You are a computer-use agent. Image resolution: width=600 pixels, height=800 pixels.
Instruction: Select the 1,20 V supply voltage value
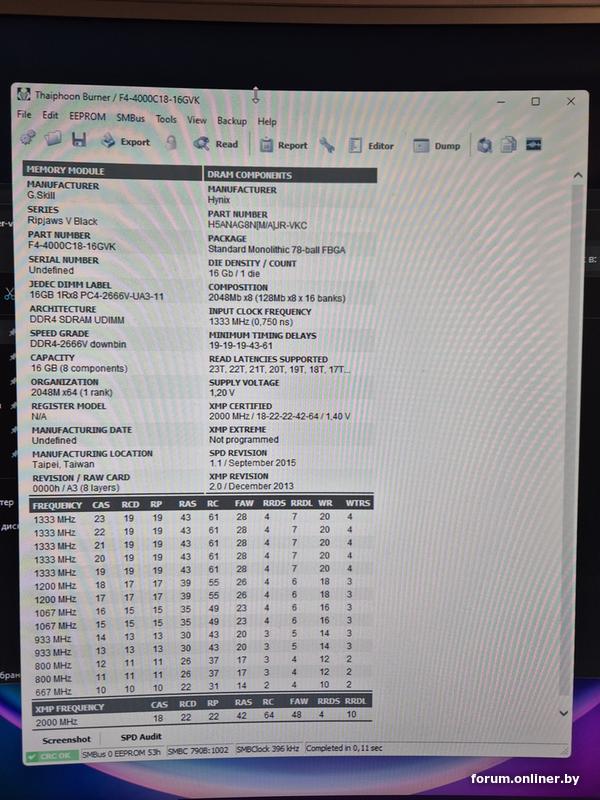(222, 393)
